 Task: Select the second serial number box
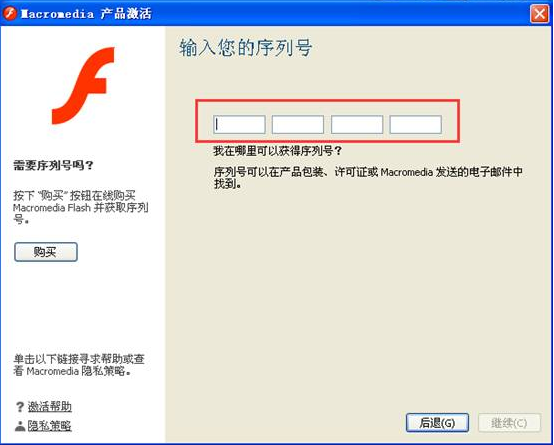(298, 124)
